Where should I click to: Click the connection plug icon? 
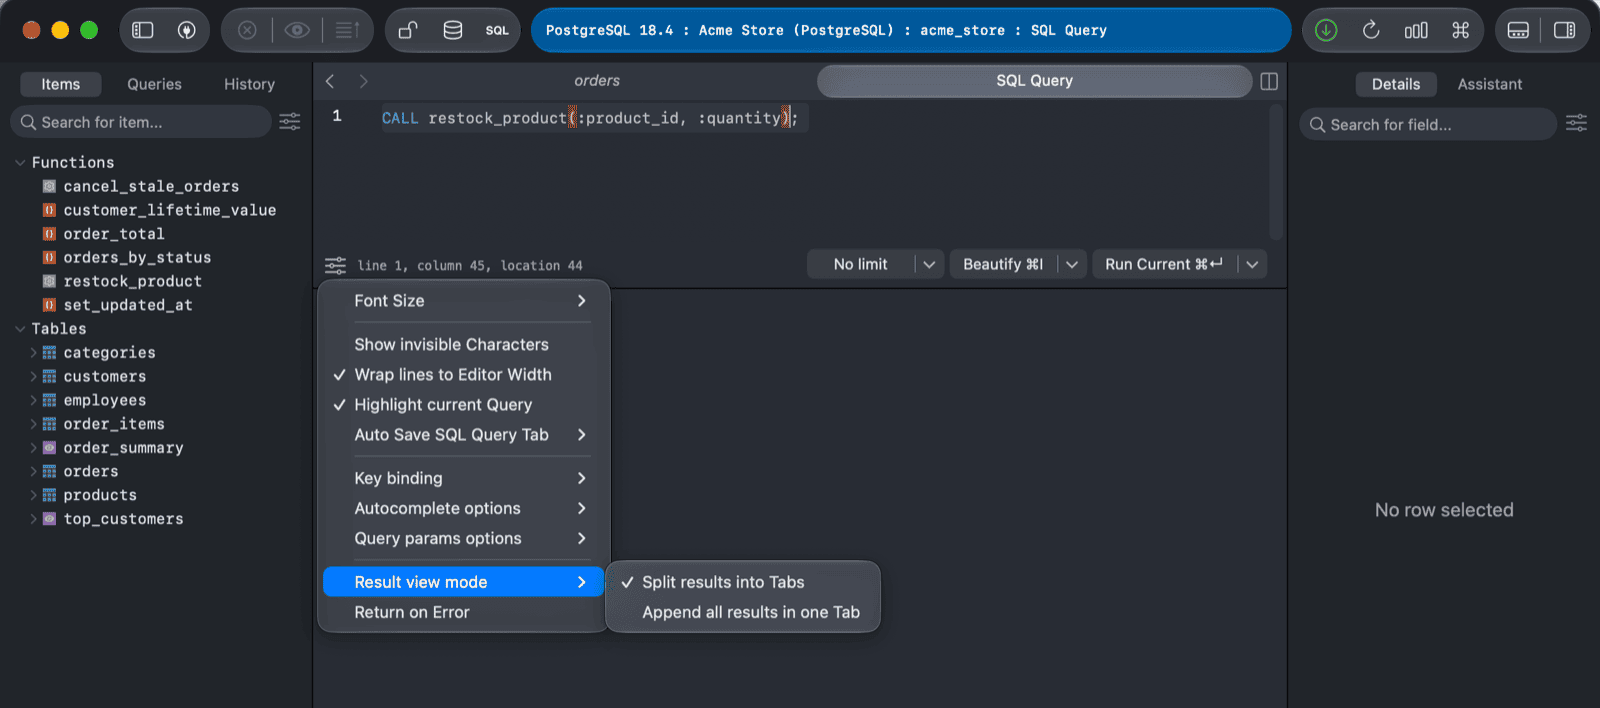tap(186, 30)
